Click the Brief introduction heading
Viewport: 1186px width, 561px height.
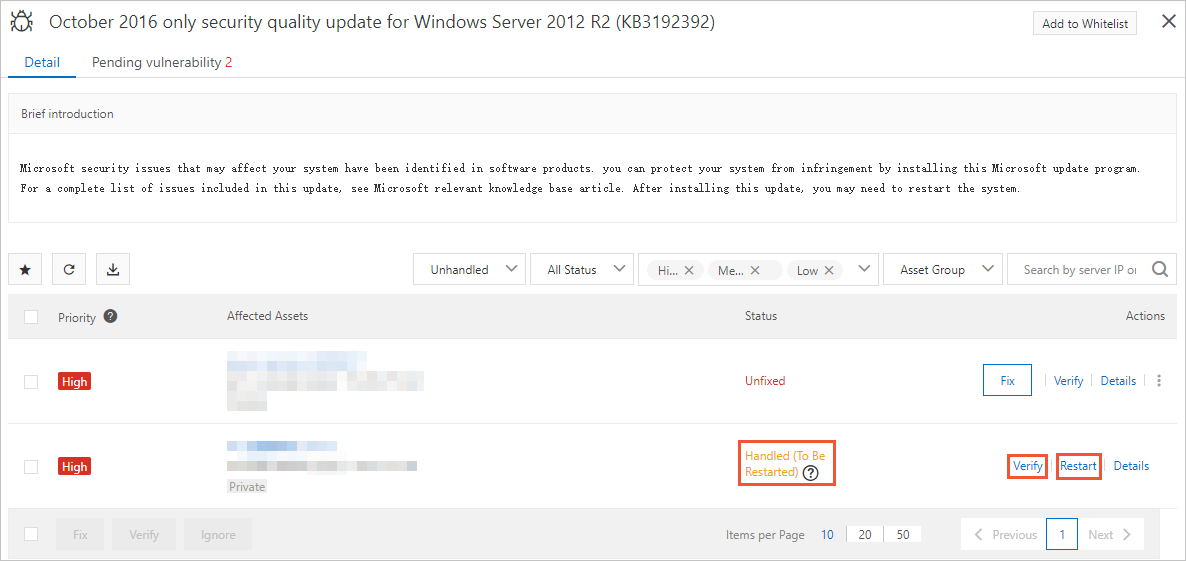(x=67, y=114)
